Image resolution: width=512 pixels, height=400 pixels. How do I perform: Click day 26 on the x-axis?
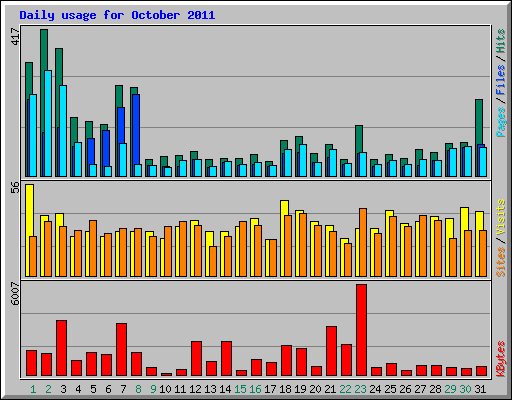pos(405,389)
